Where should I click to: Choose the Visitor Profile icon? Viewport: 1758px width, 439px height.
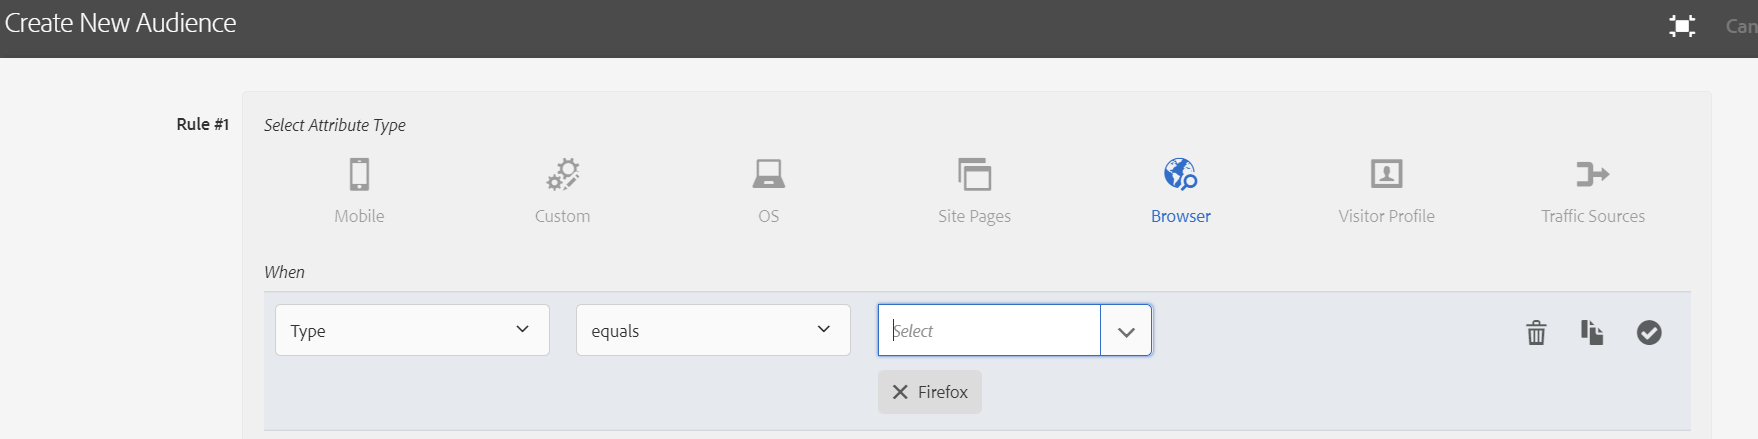point(1386,174)
